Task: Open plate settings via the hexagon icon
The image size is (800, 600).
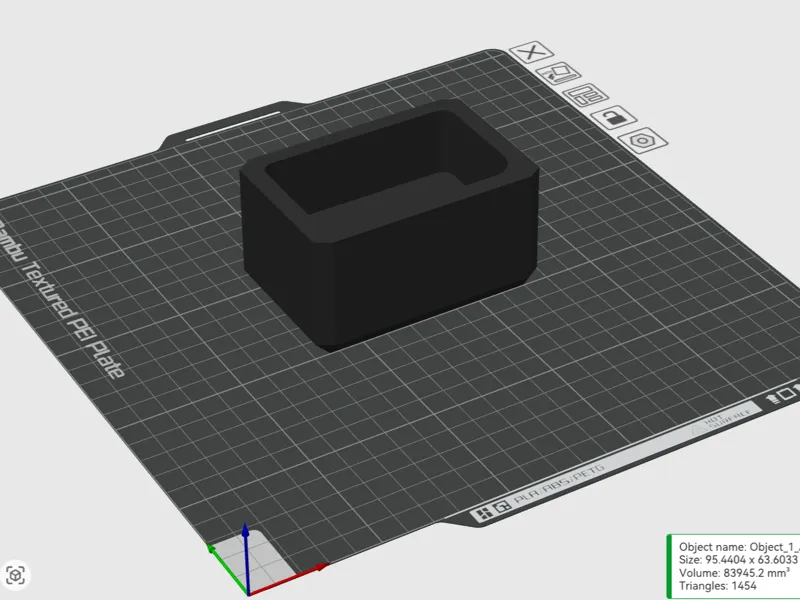Action: pos(642,140)
